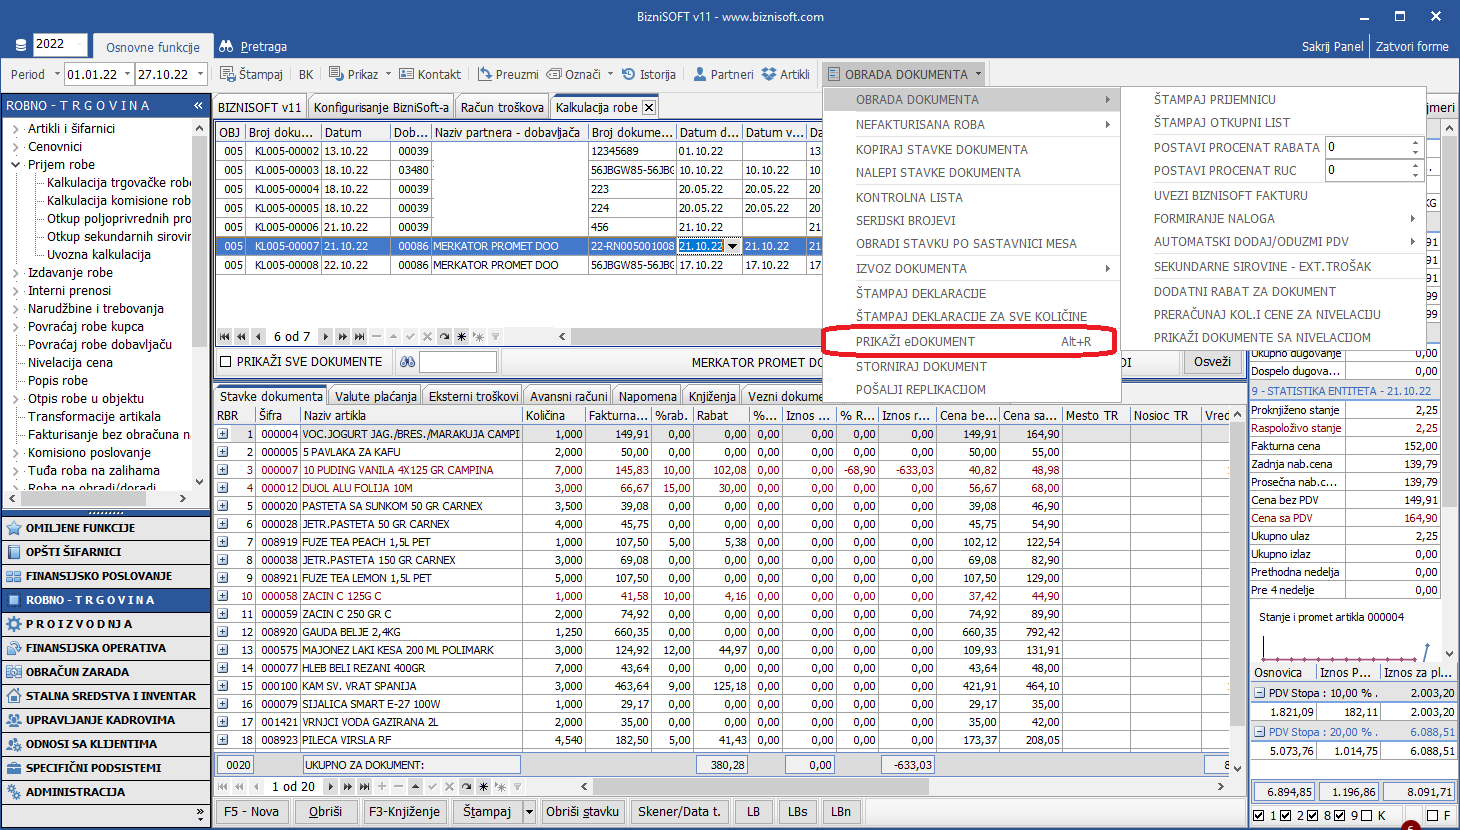
Task: Click binoculars icon beside PRIKAŽI SVE DOKUMENTE
Action: 407,362
